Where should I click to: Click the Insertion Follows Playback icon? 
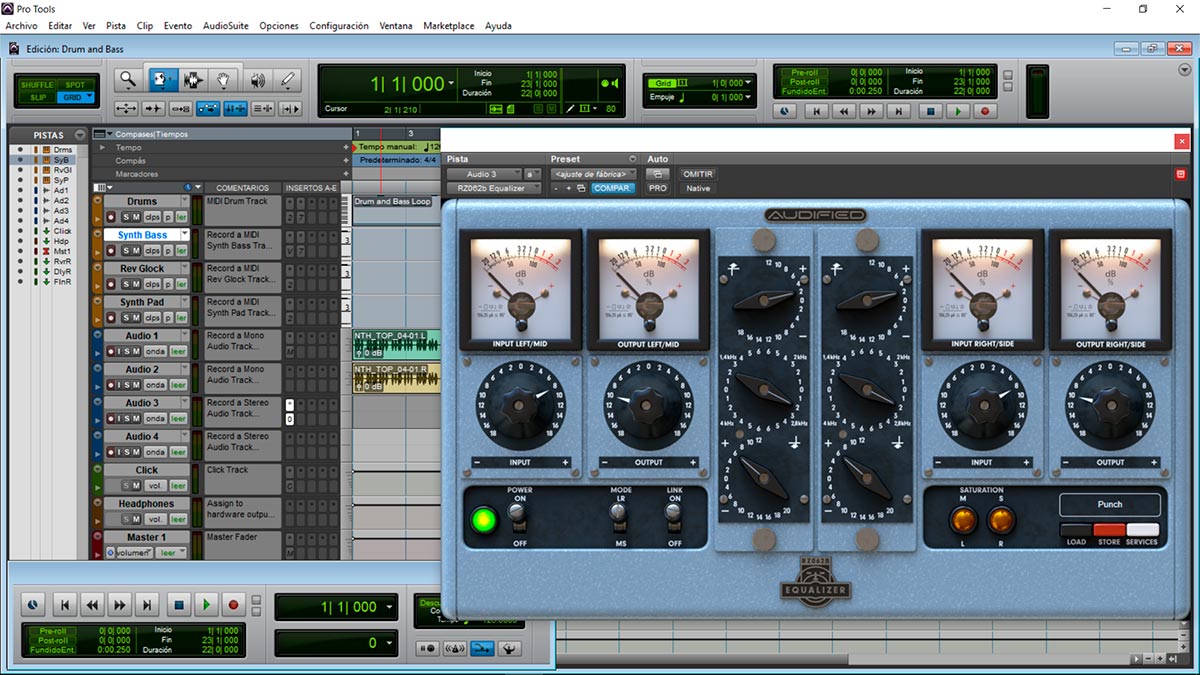coord(290,108)
